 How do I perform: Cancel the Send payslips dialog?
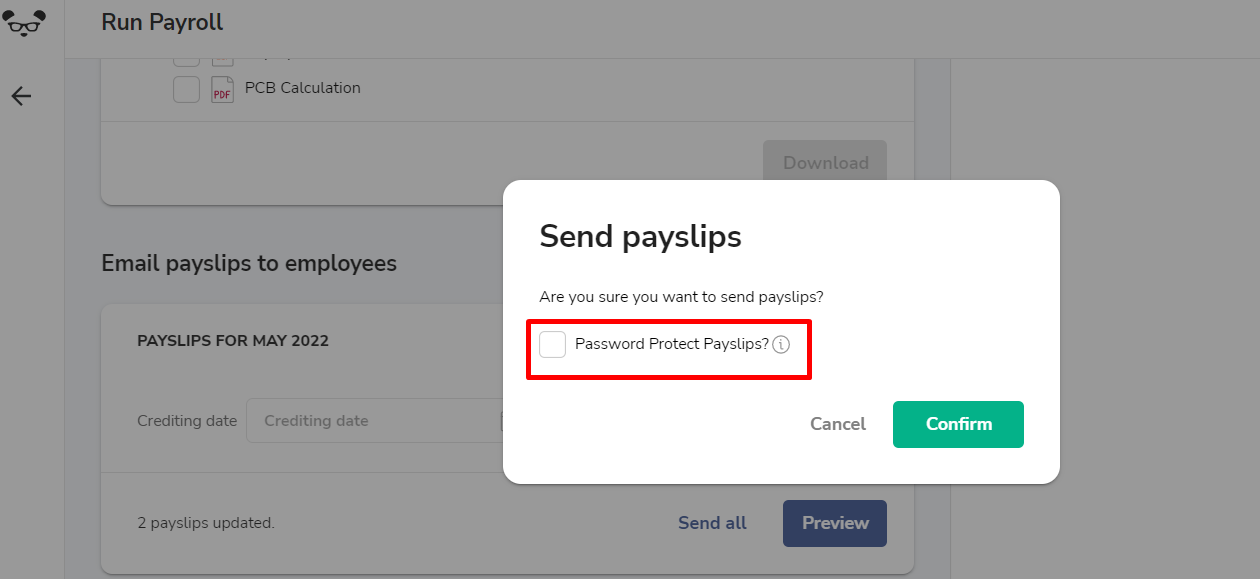pos(838,424)
